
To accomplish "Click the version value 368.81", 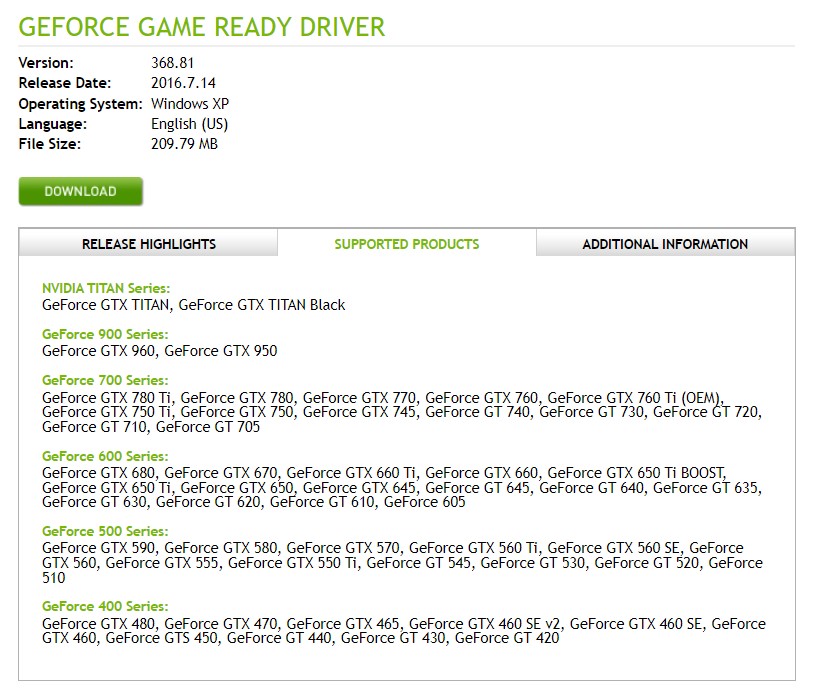I will [x=172, y=63].
